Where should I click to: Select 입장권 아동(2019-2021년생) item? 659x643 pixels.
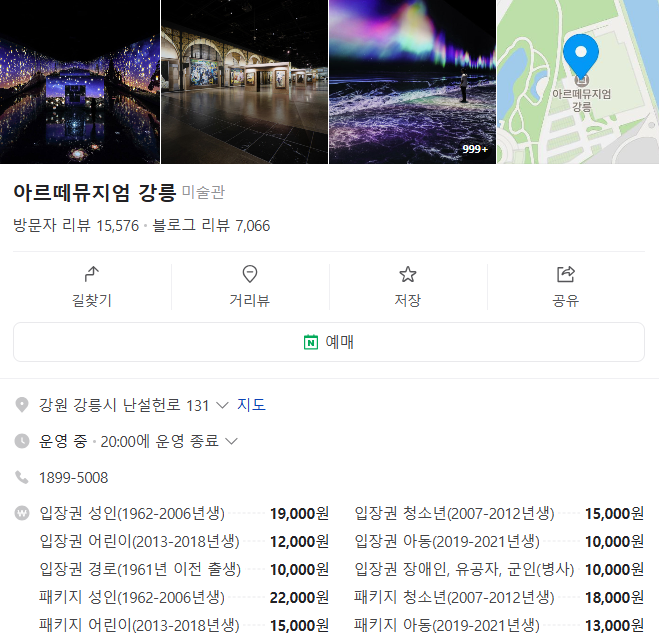pyautogui.click(x=447, y=541)
